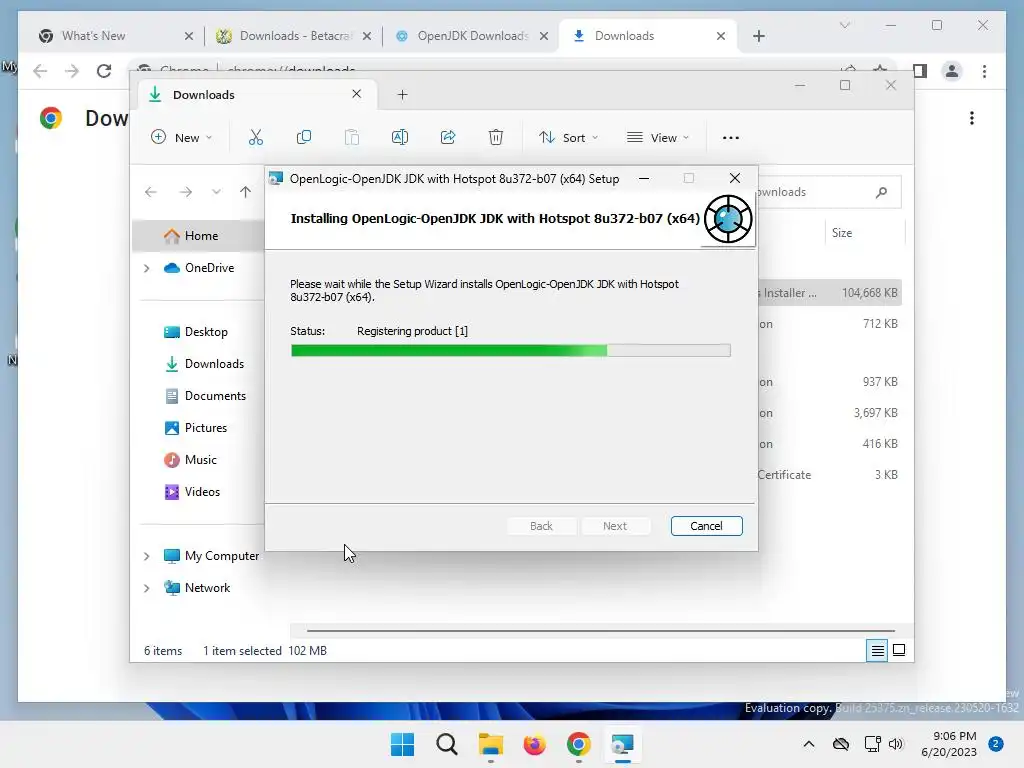Open Music in navigation pane

click(199, 460)
